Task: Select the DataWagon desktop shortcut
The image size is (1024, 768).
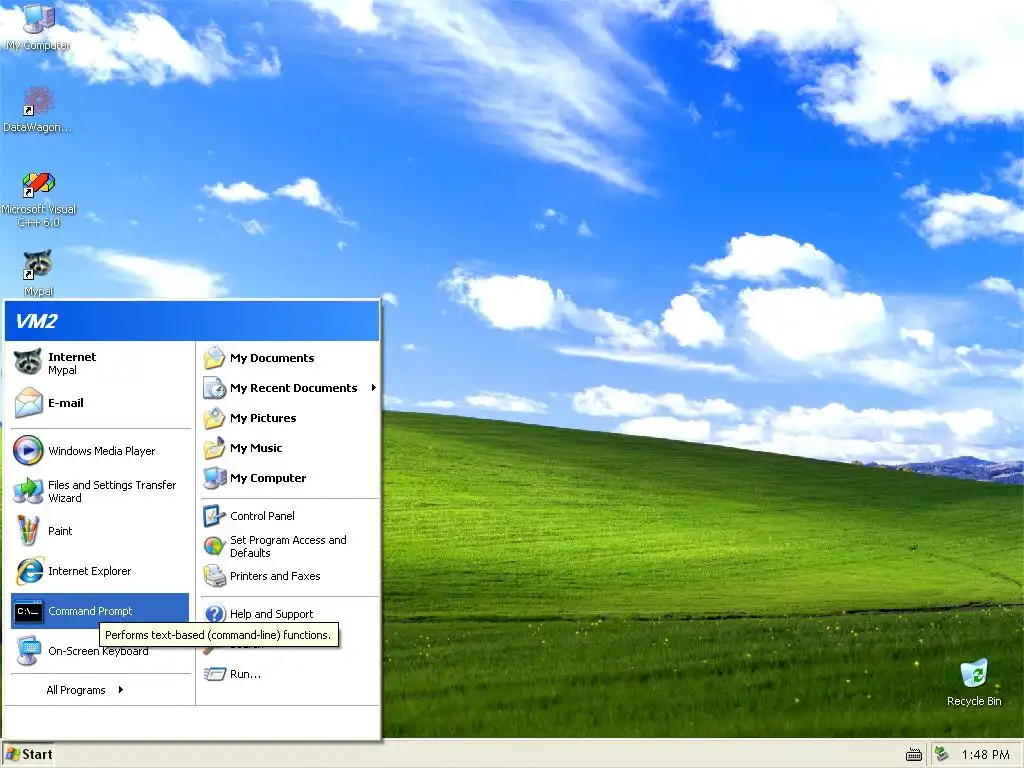Action: [x=38, y=110]
